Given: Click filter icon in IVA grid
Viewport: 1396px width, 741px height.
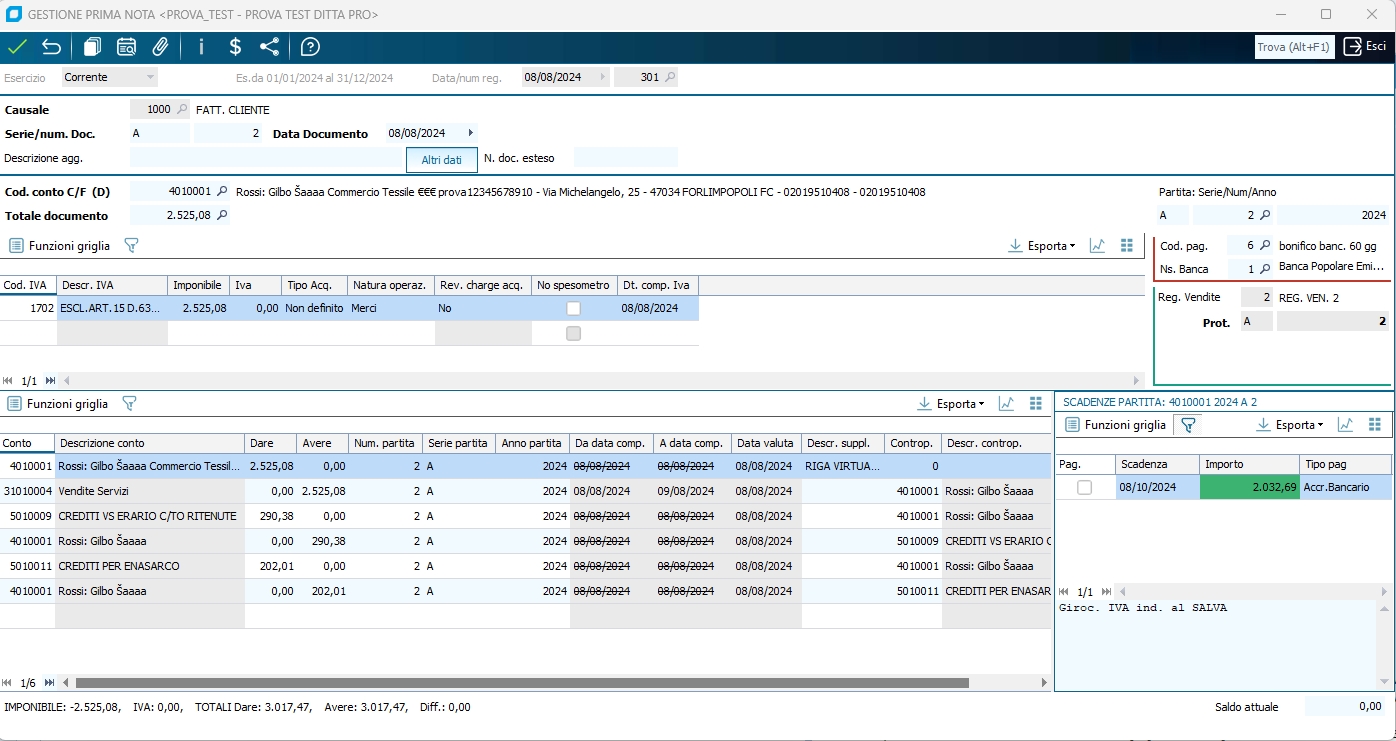Looking at the screenshot, I should pos(131,245).
